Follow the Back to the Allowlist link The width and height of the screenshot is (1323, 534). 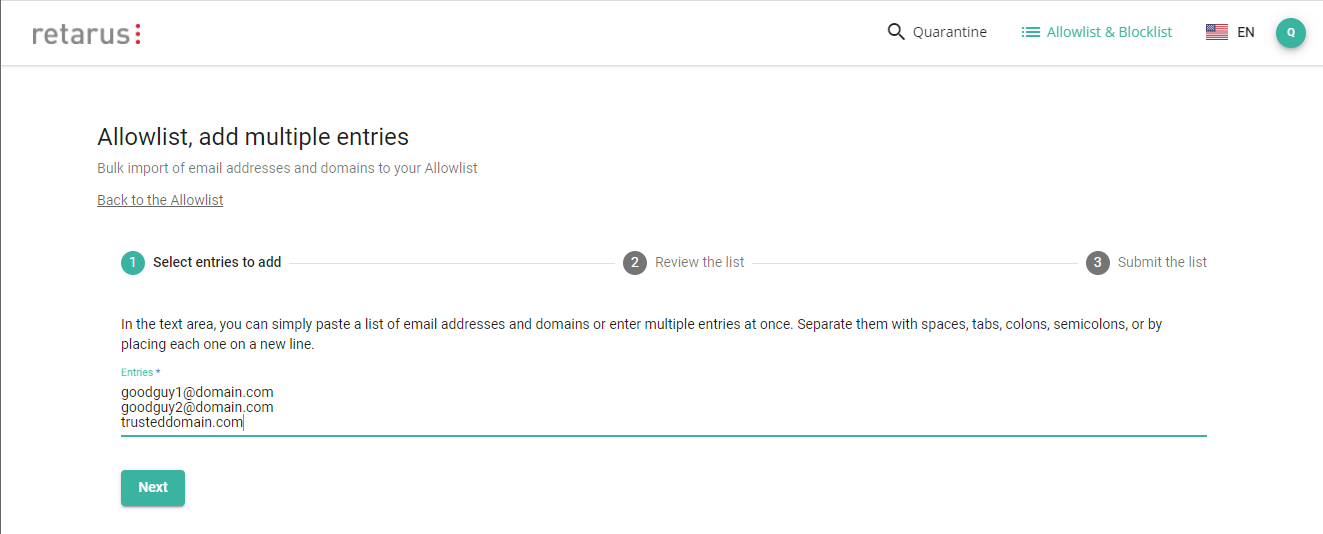tap(160, 200)
